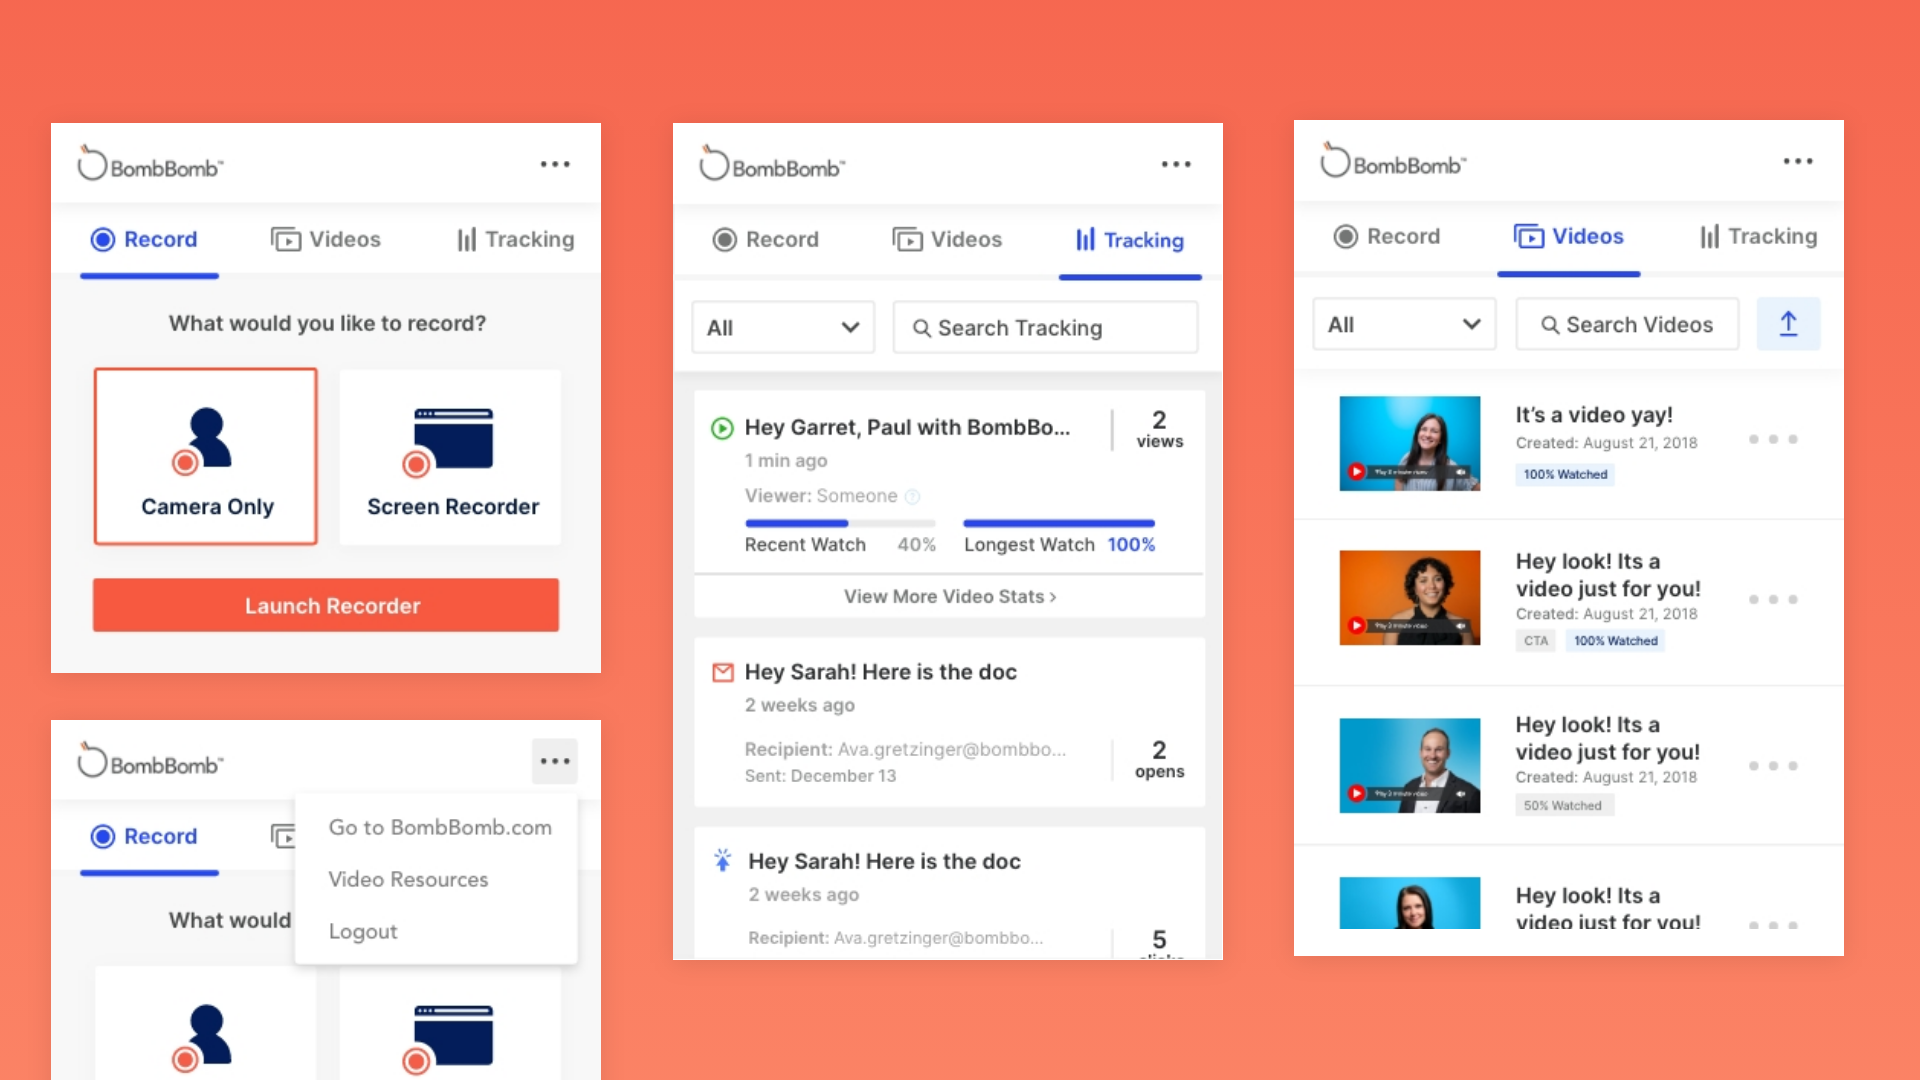1920x1080 pixels.
Task: Click envelope icon beside Hey Sarah 2-opens entry
Action: [722, 673]
